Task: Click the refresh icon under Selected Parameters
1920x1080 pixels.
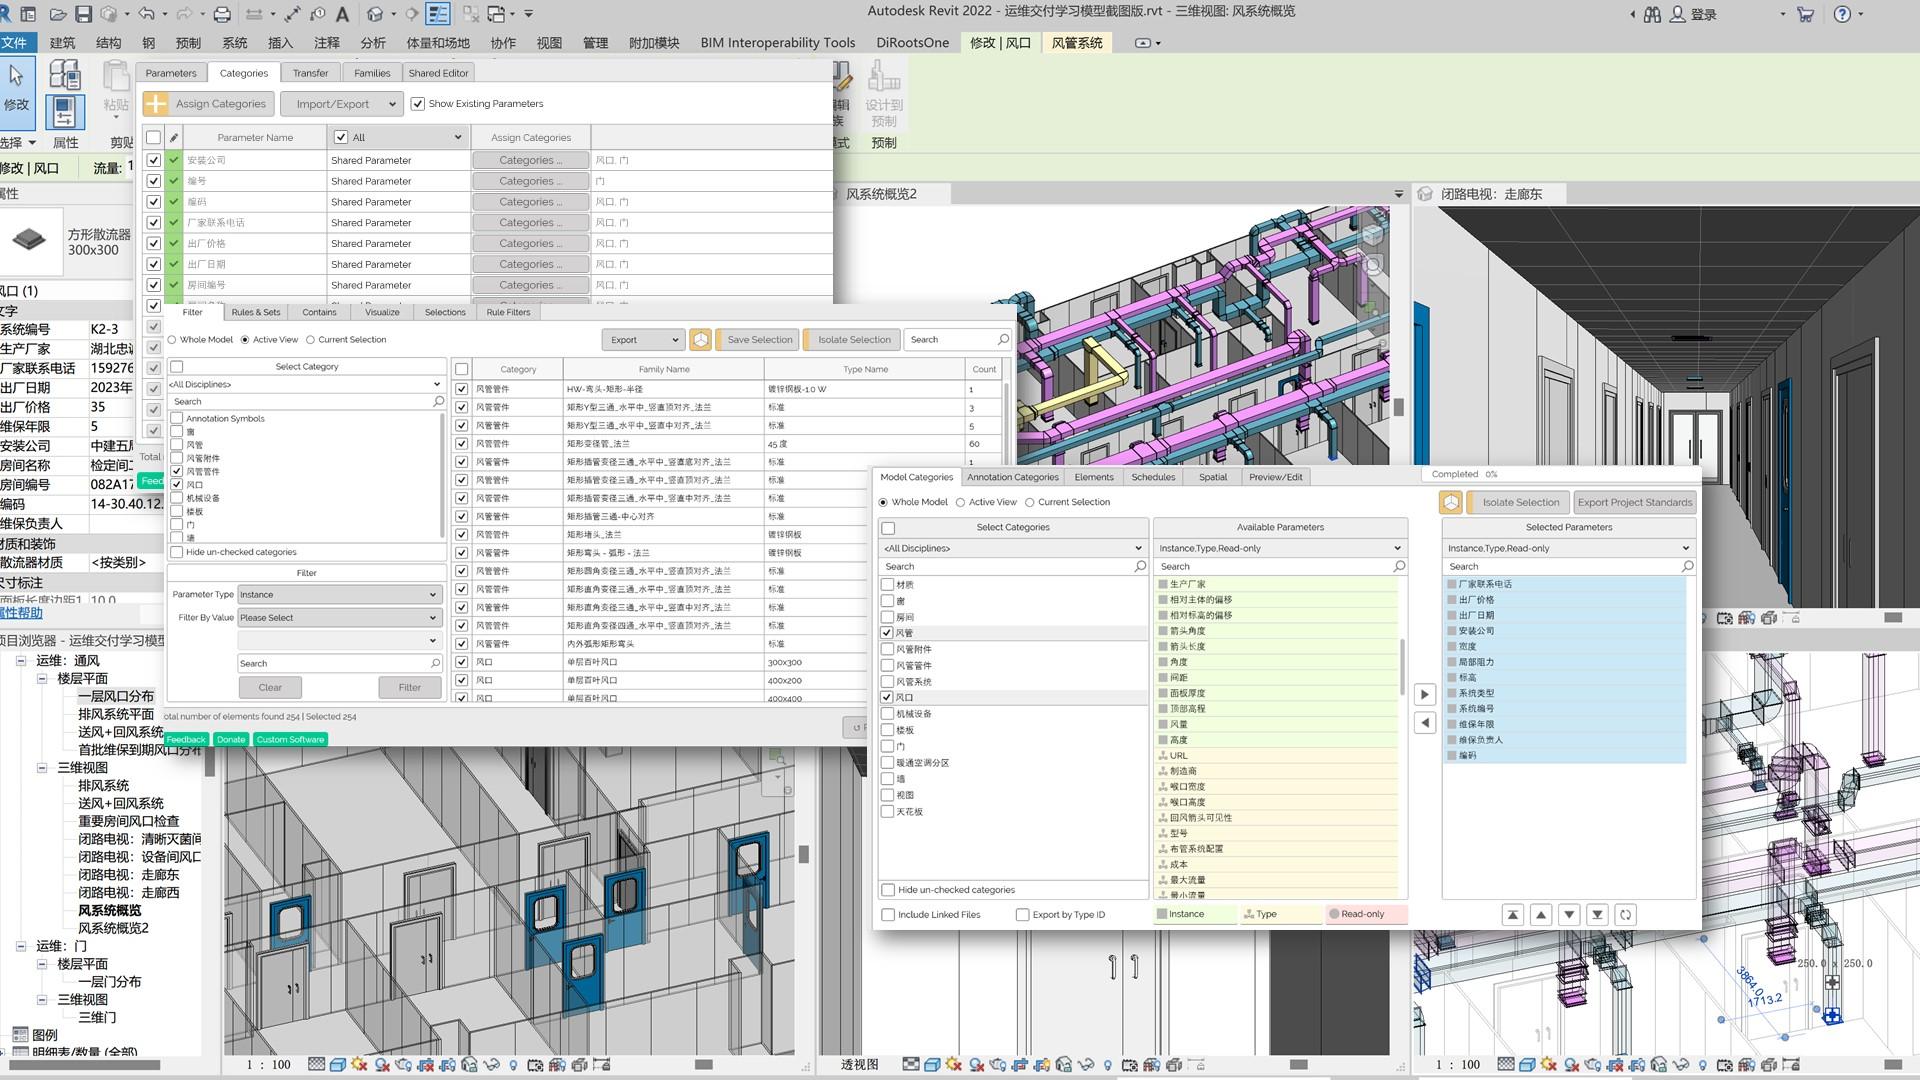Action: (1625, 914)
